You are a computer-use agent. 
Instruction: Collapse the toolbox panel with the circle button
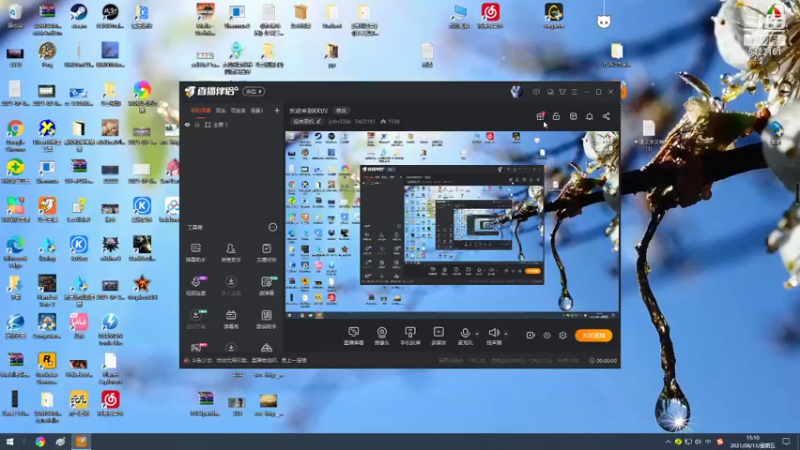pyautogui.click(x=273, y=227)
